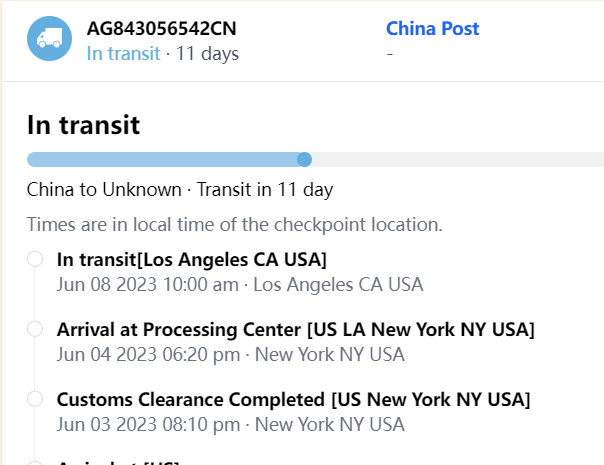
Task: Click the China to Unknown route text
Action: (x=104, y=190)
